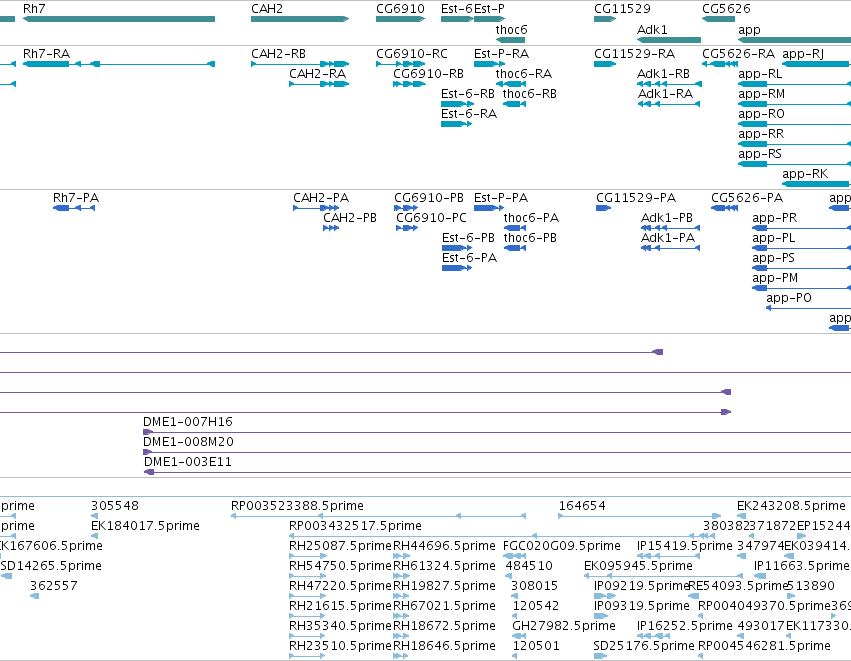Click the 164654 feature label

tap(582, 506)
